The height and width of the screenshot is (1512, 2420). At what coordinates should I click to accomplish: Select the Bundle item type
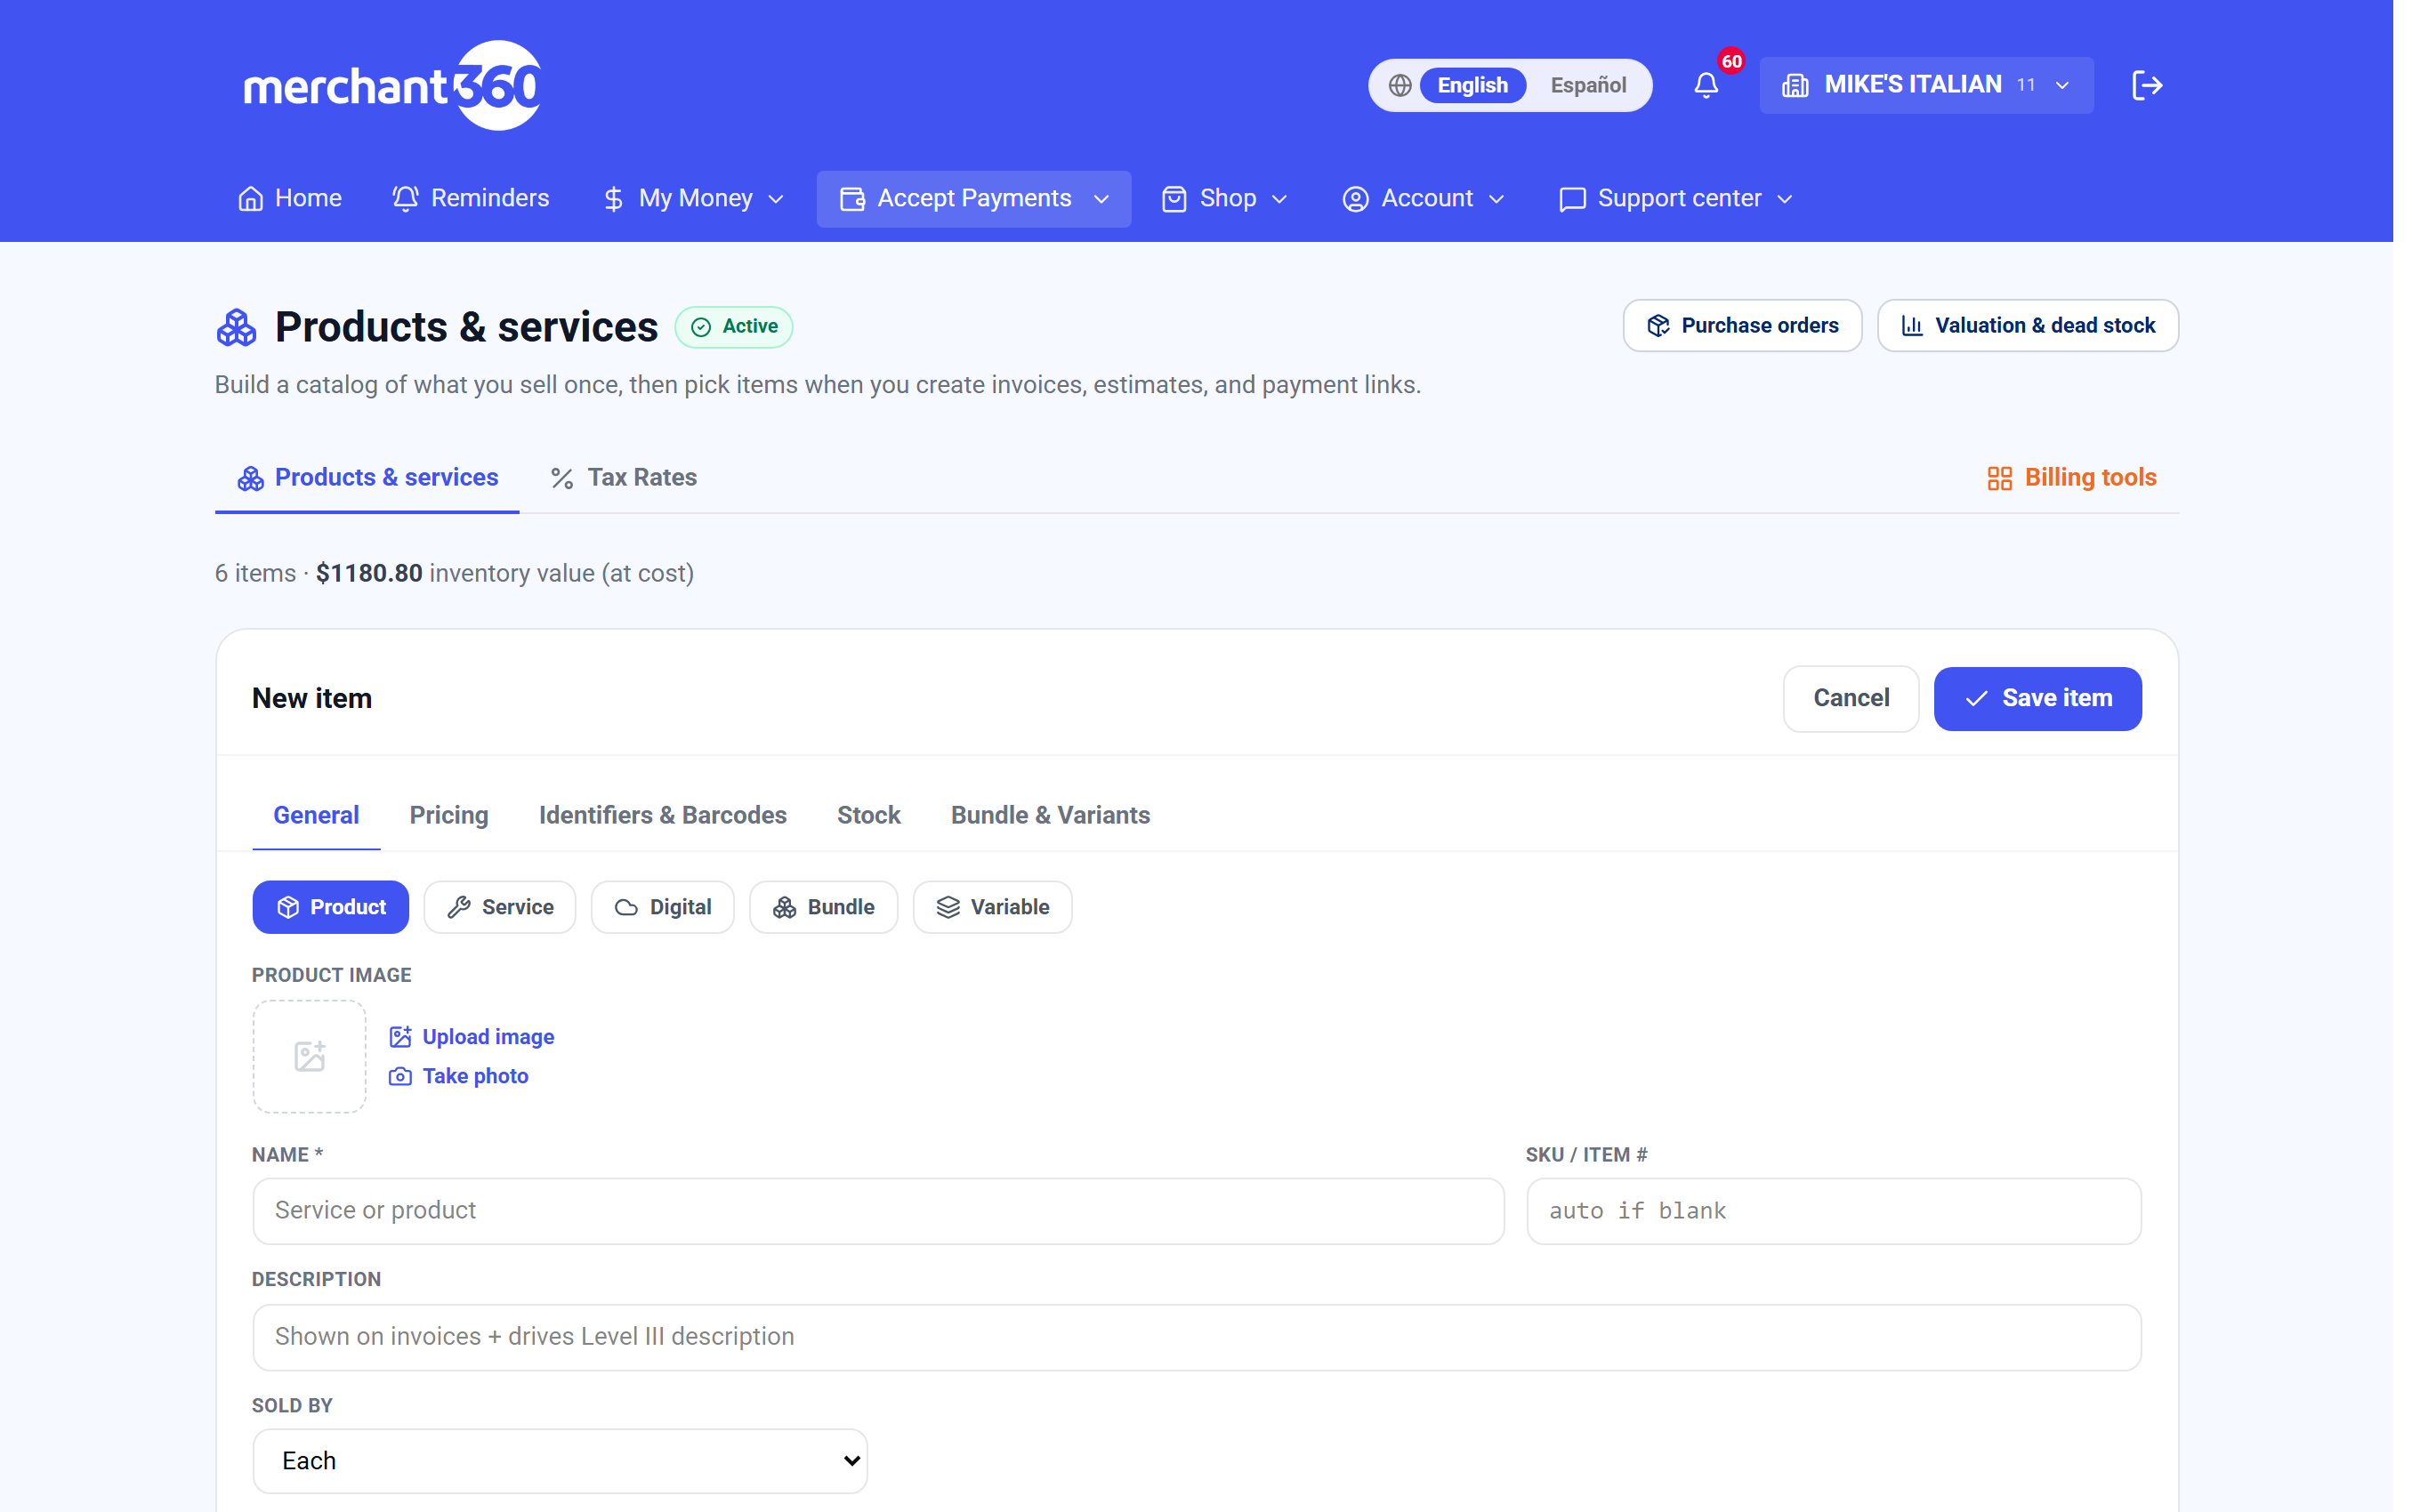point(824,907)
